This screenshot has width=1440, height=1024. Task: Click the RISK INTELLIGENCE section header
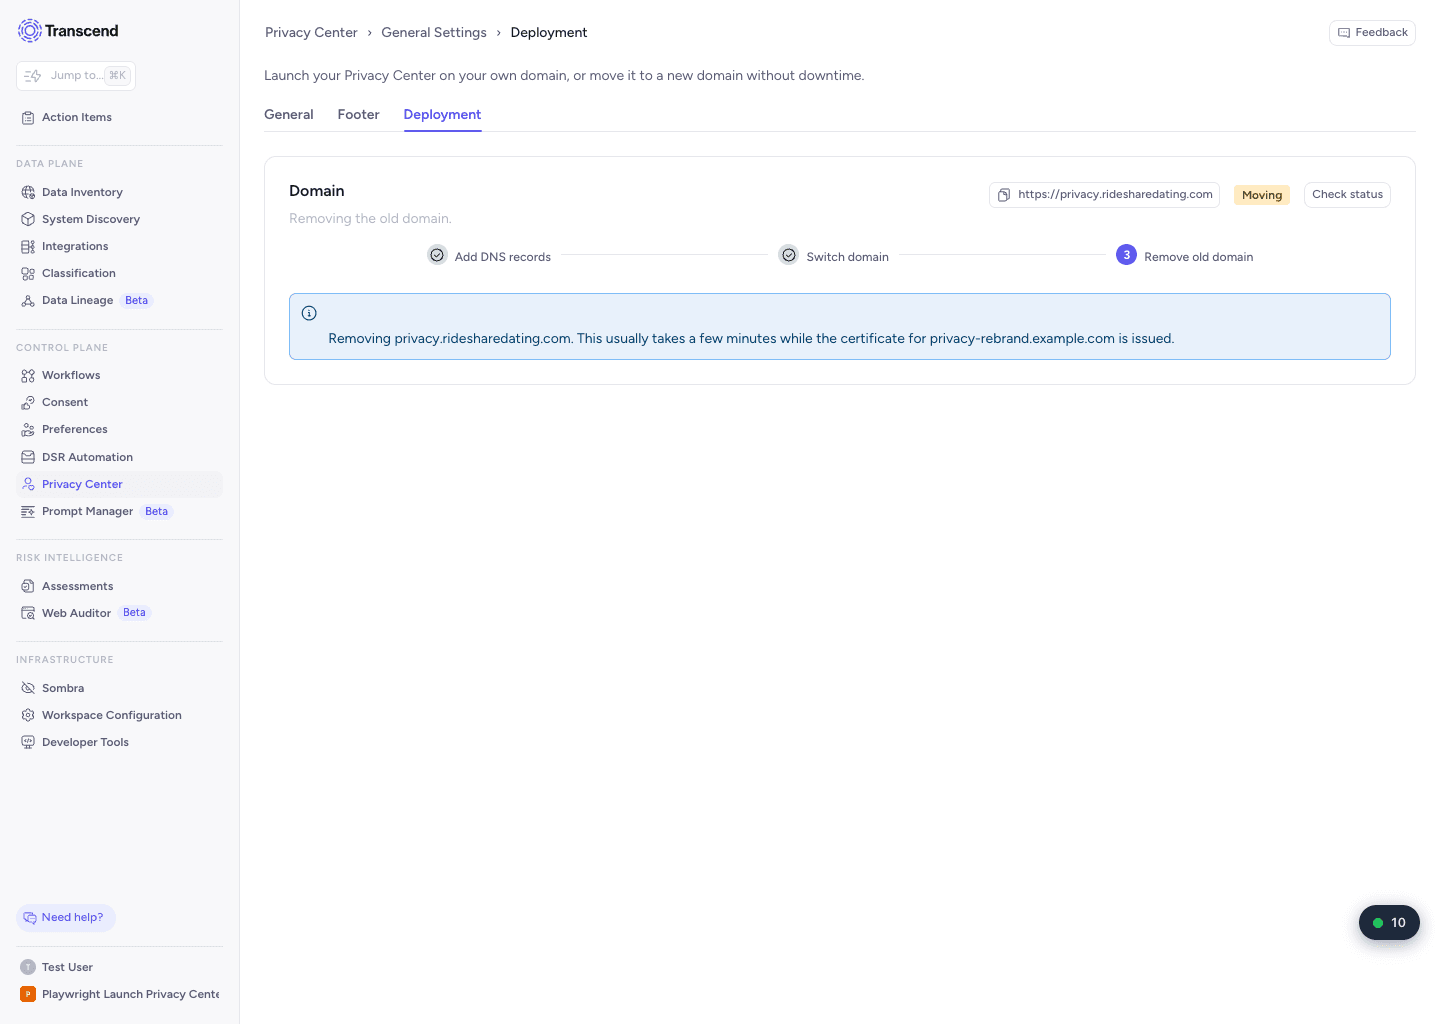pyautogui.click(x=70, y=558)
